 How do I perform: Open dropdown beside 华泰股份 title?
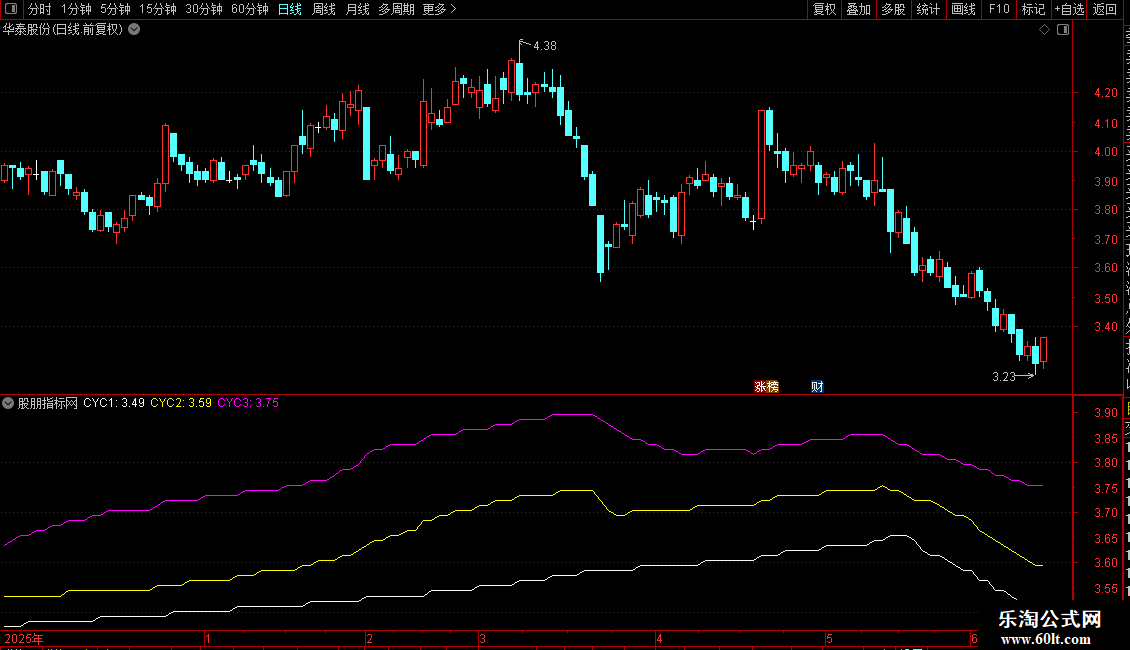click(134, 30)
